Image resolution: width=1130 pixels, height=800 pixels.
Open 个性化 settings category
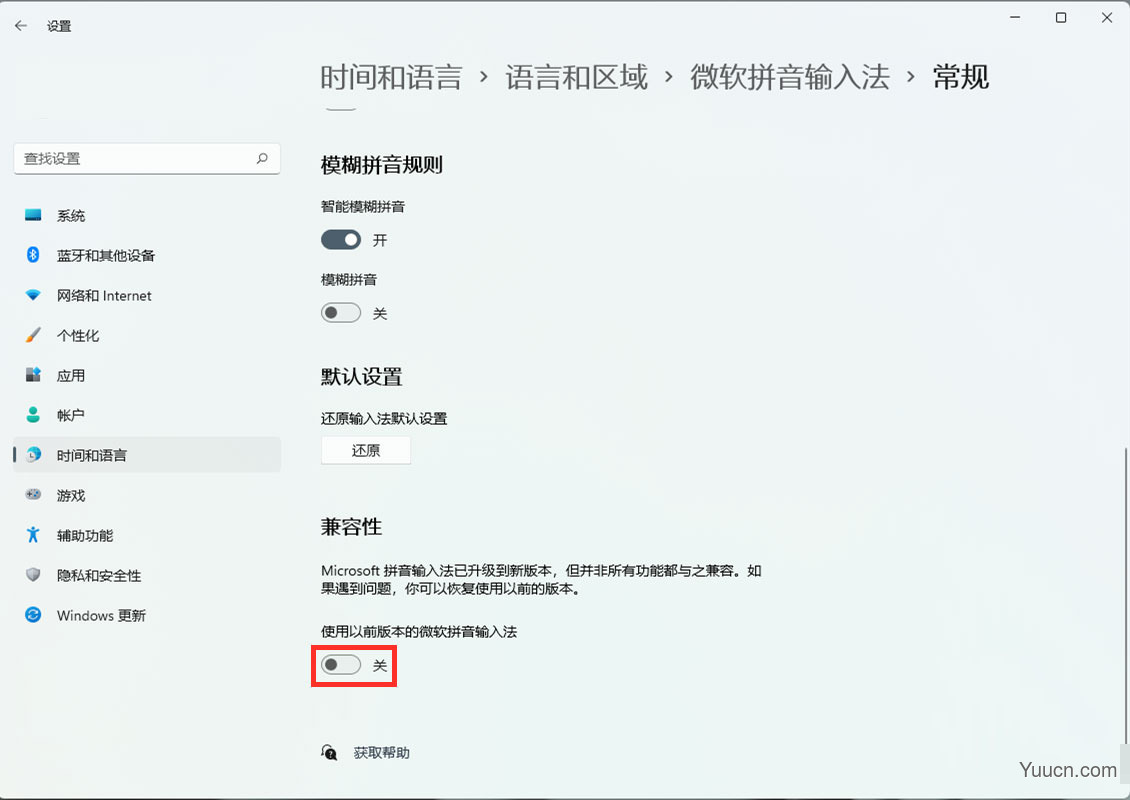tap(147, 335)
